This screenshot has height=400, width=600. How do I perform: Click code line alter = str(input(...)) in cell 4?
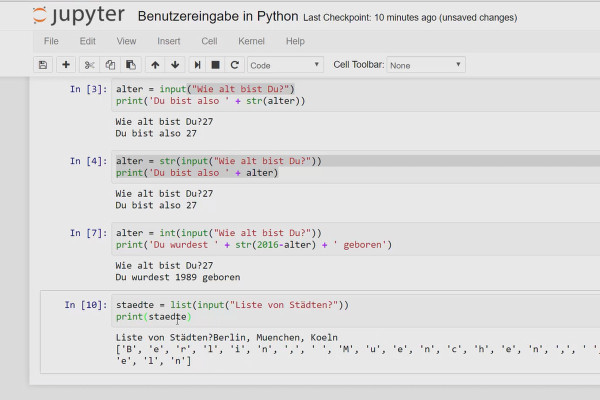point(218,161)
